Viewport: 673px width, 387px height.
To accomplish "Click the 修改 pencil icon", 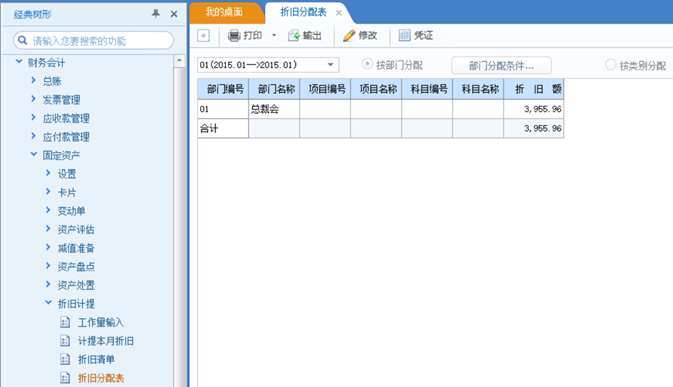I will pos(349,36).
